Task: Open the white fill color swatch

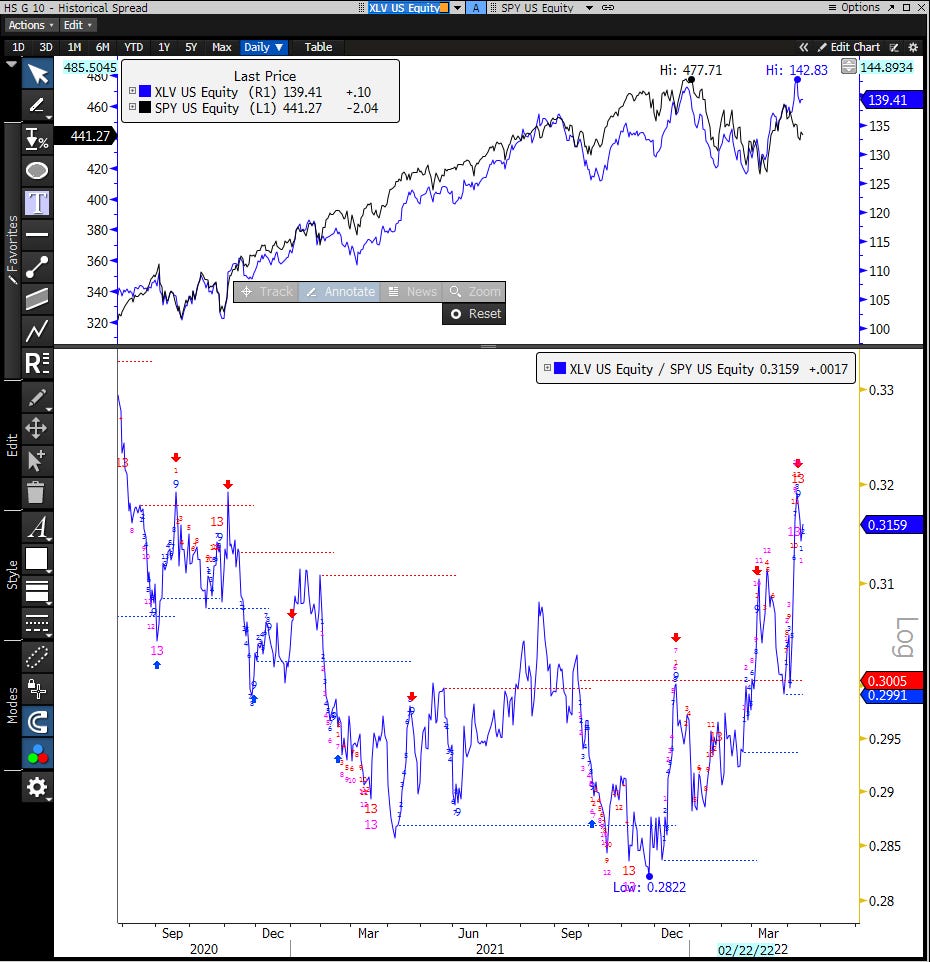Action: coord(37,559)
